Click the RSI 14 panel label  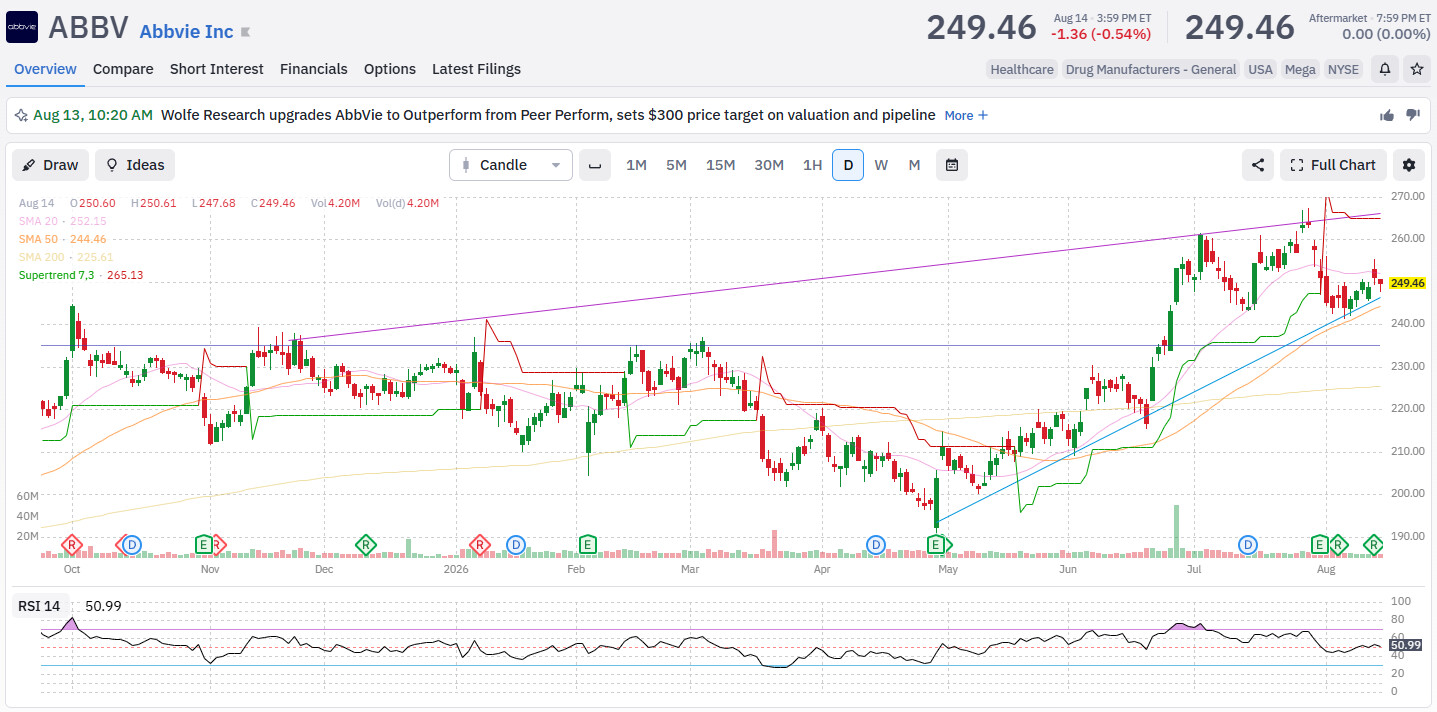pos(39,606)
